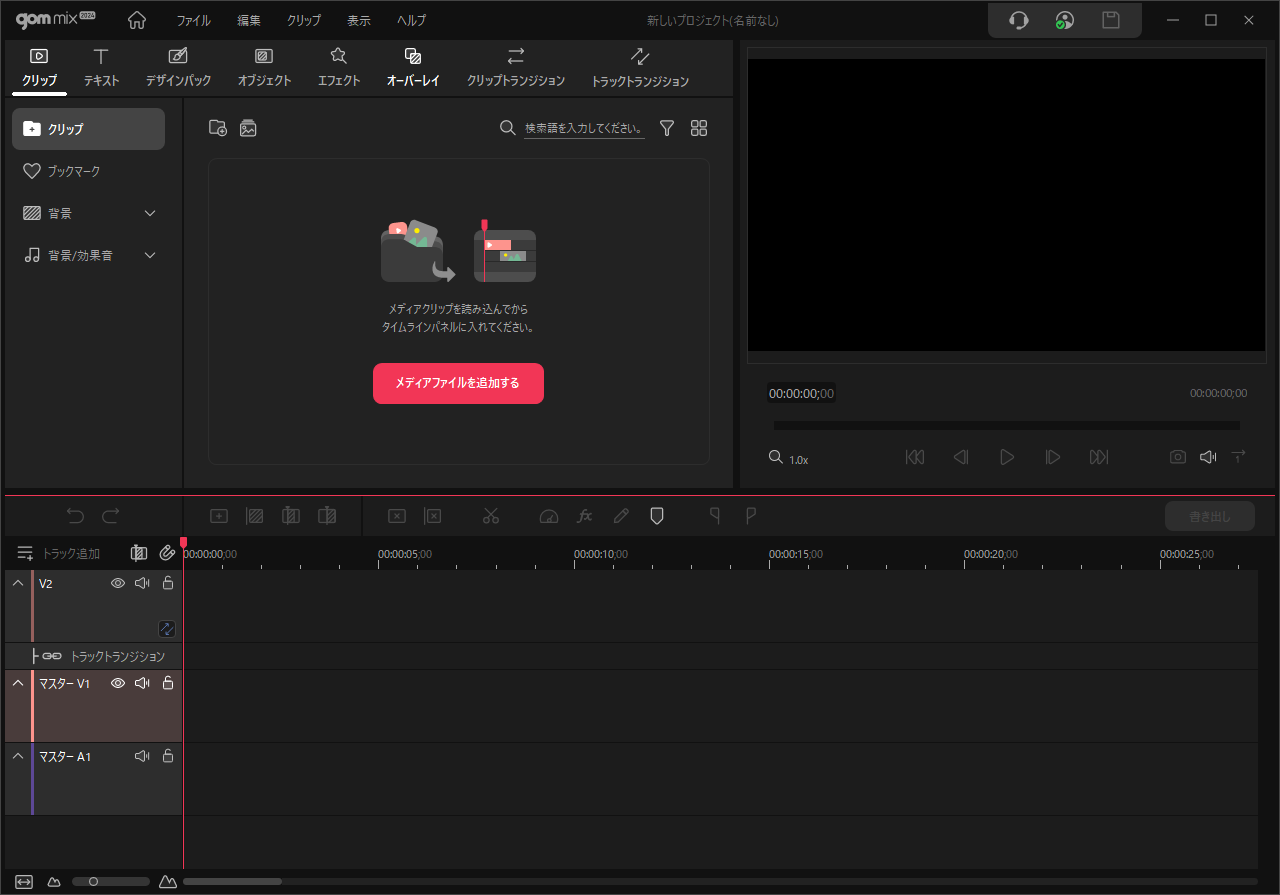Switch clip list to grid view icon
Image resolution: width=1280 pixels, height=895 pixels.
(699, 128)
